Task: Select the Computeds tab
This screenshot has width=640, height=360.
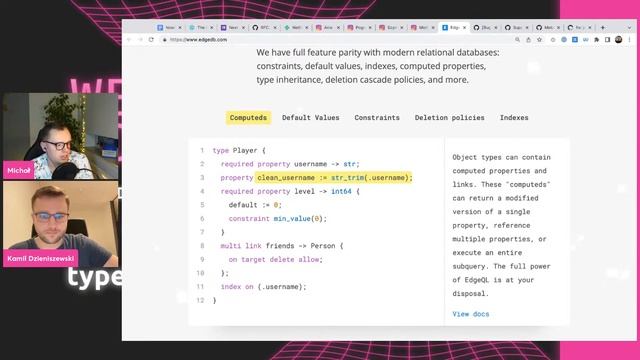Action: [x=248, y=118]
